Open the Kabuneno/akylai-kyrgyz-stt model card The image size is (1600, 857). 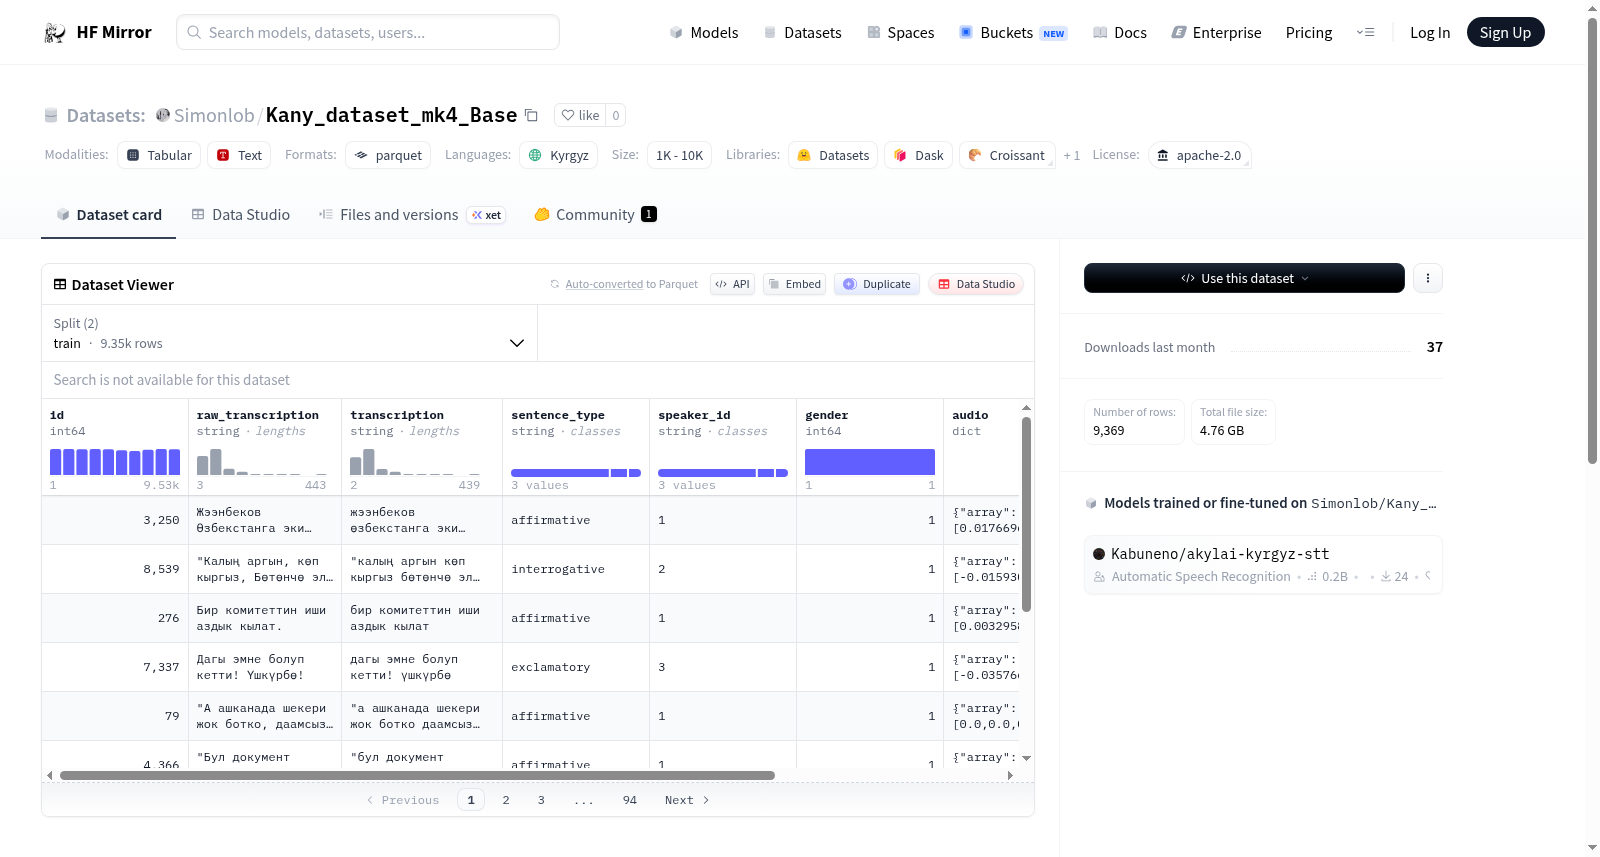[1263, 565]
